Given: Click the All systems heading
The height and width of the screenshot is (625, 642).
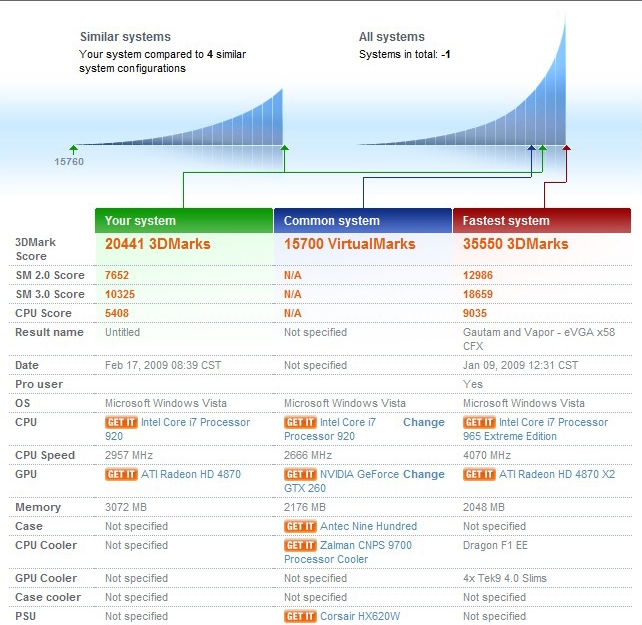Looking at the screenshot, I should 392,37.
